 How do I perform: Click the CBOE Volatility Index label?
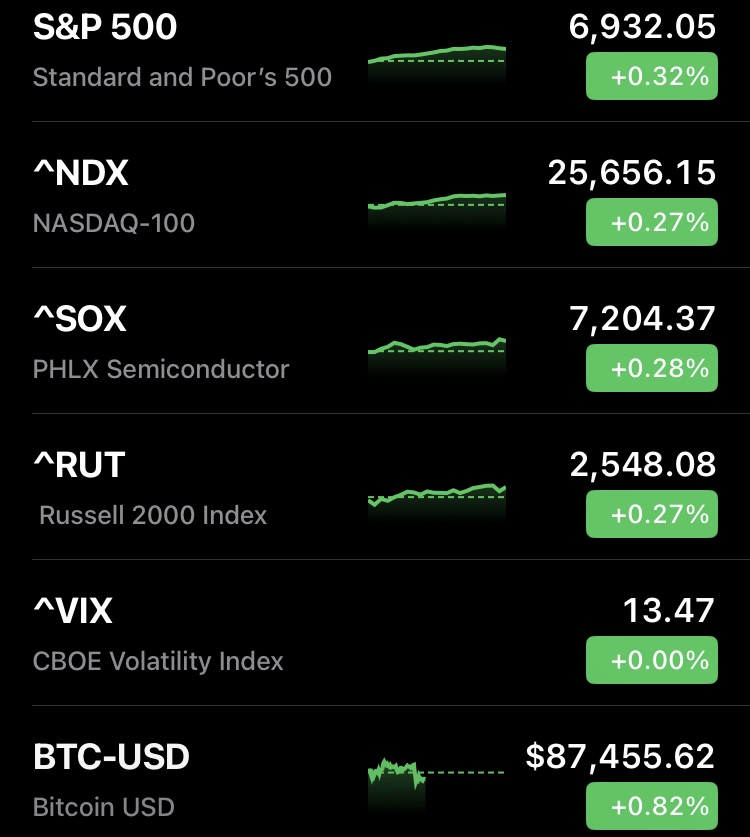point(158,662)
